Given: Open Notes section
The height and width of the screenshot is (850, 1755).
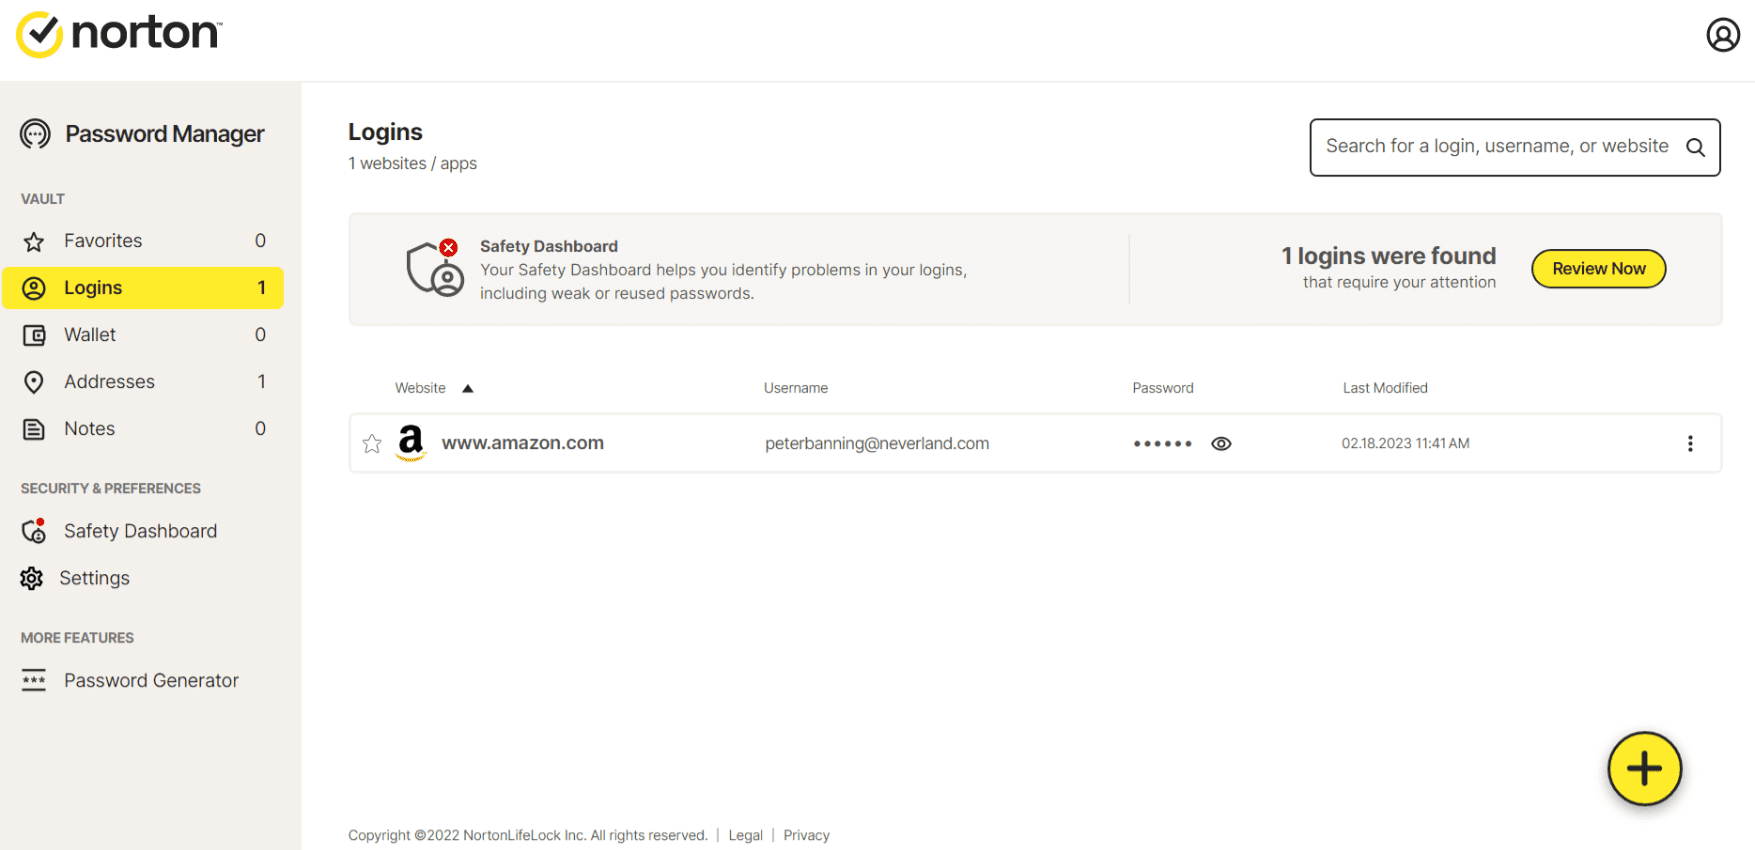Looking at the screenshot, I should 143,429.
